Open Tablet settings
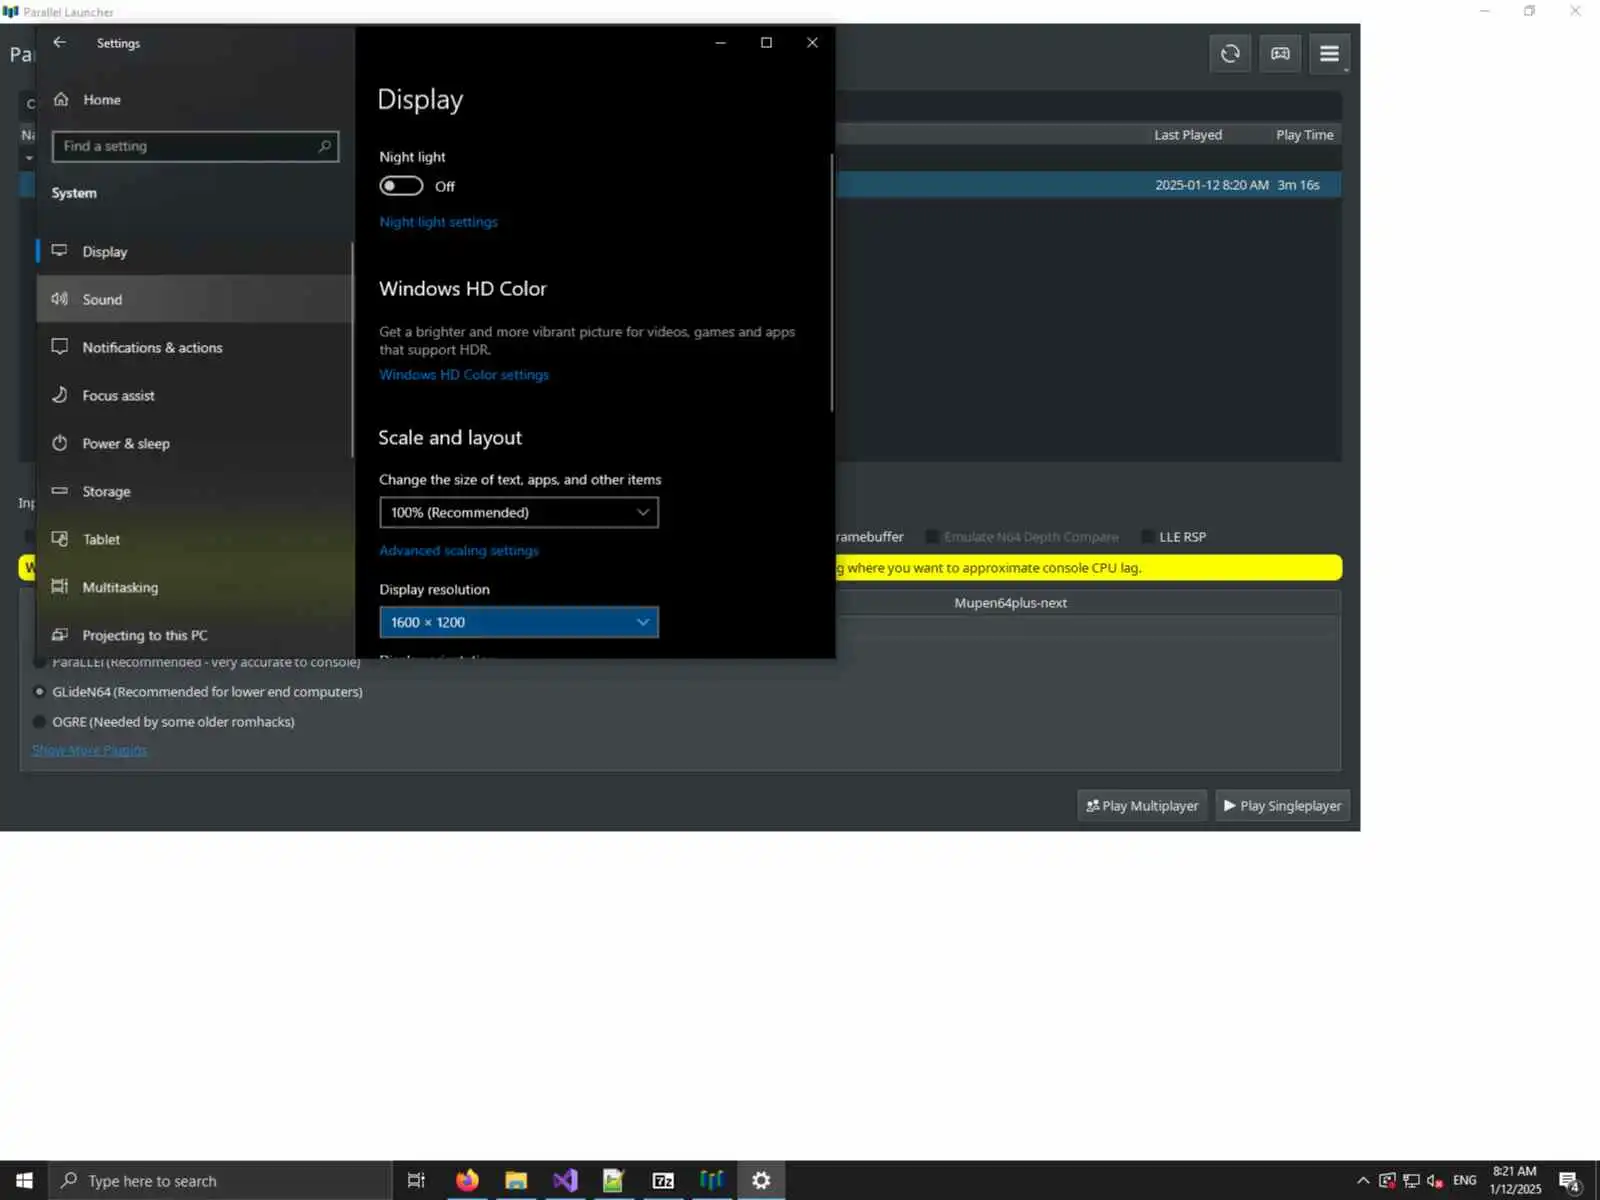This screenshot has height=1200, width=1600. click(195, 539)
